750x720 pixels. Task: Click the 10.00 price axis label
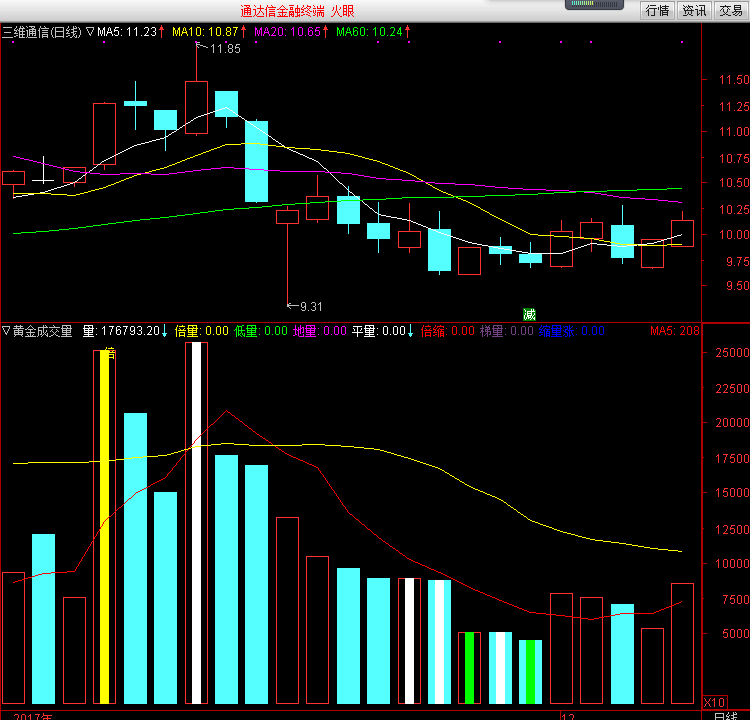coord(734,234)
